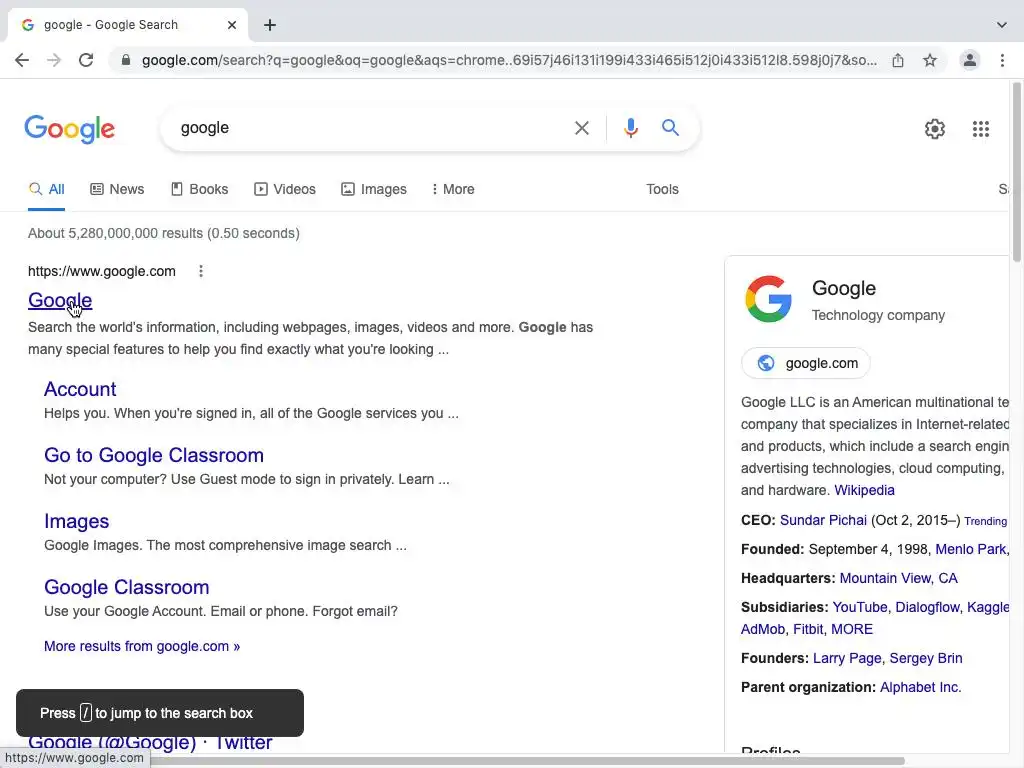Open the Images sitelink result
Image resolution: width=1024 pixels, height=768 pixels.
click(x=76, y=521)
